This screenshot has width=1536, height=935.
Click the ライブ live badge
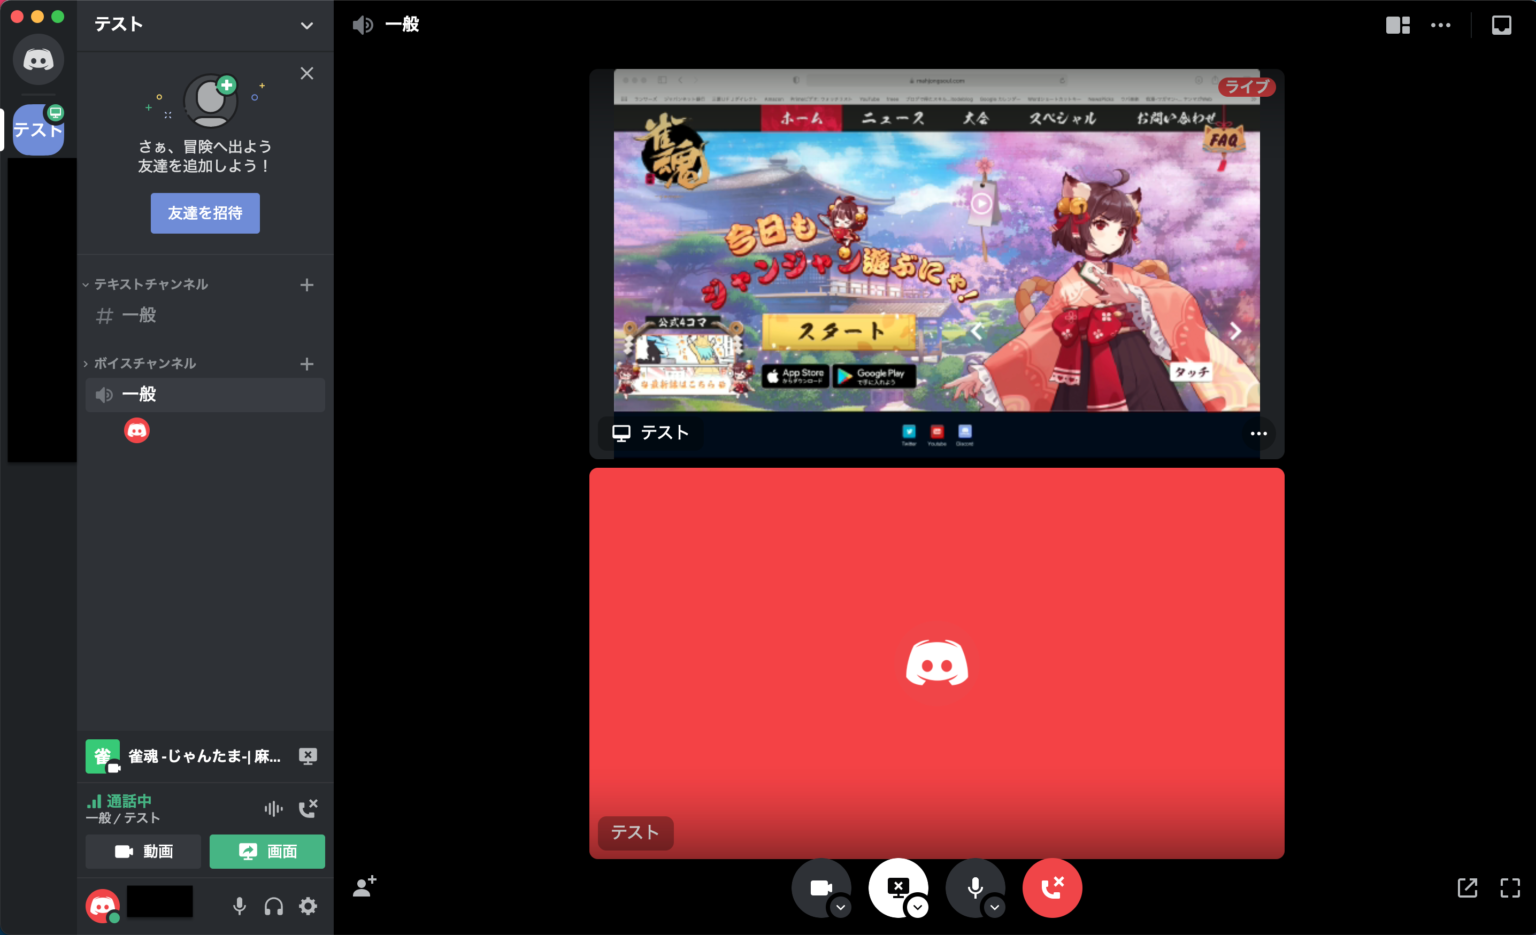point(1246,87)
